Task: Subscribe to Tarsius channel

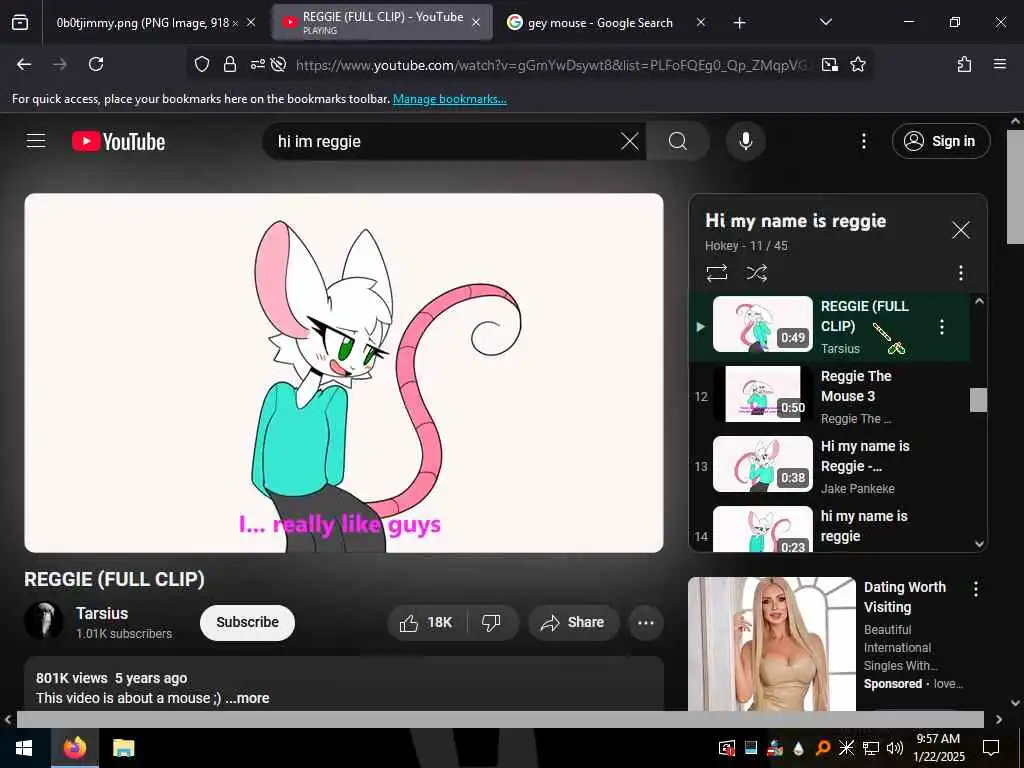Action: coord(247,622)
